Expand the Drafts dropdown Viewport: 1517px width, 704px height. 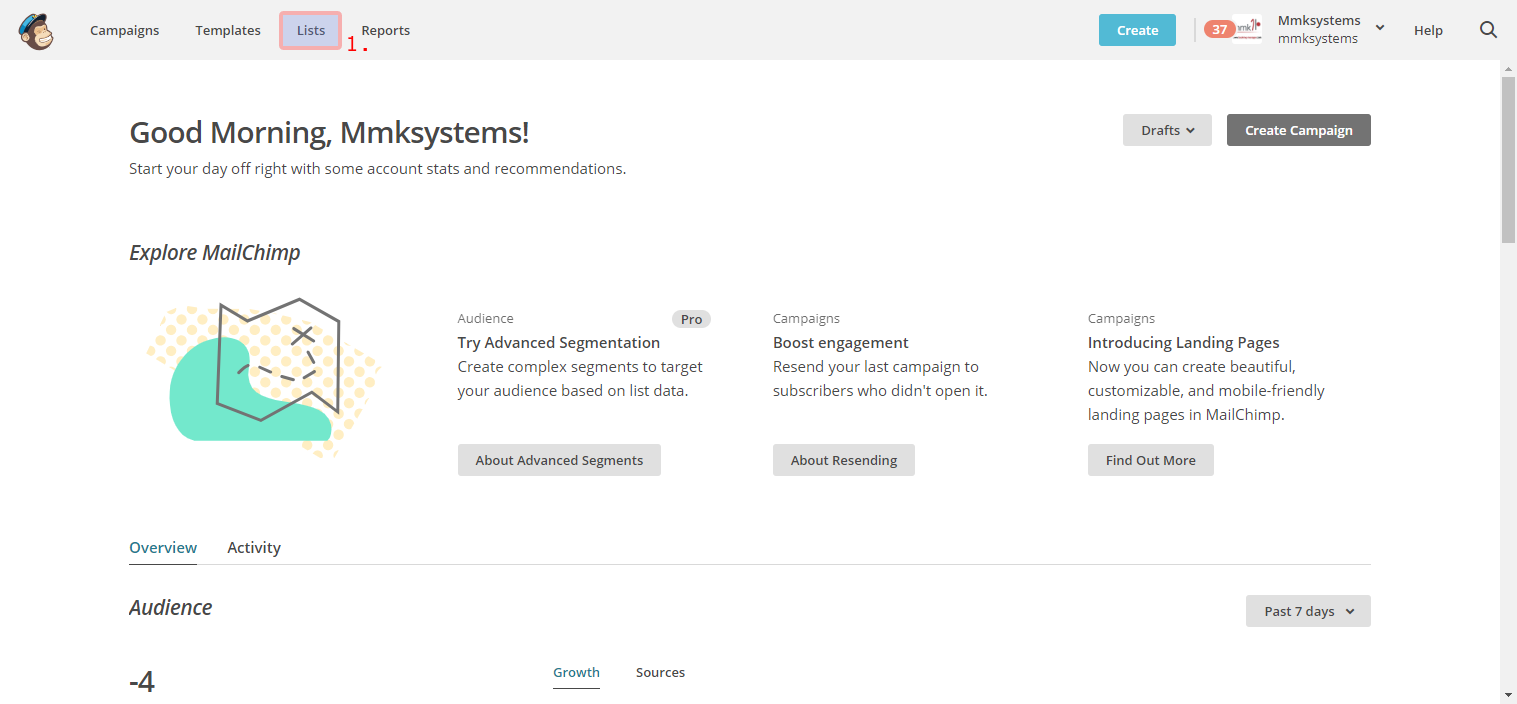(1167, 130)
